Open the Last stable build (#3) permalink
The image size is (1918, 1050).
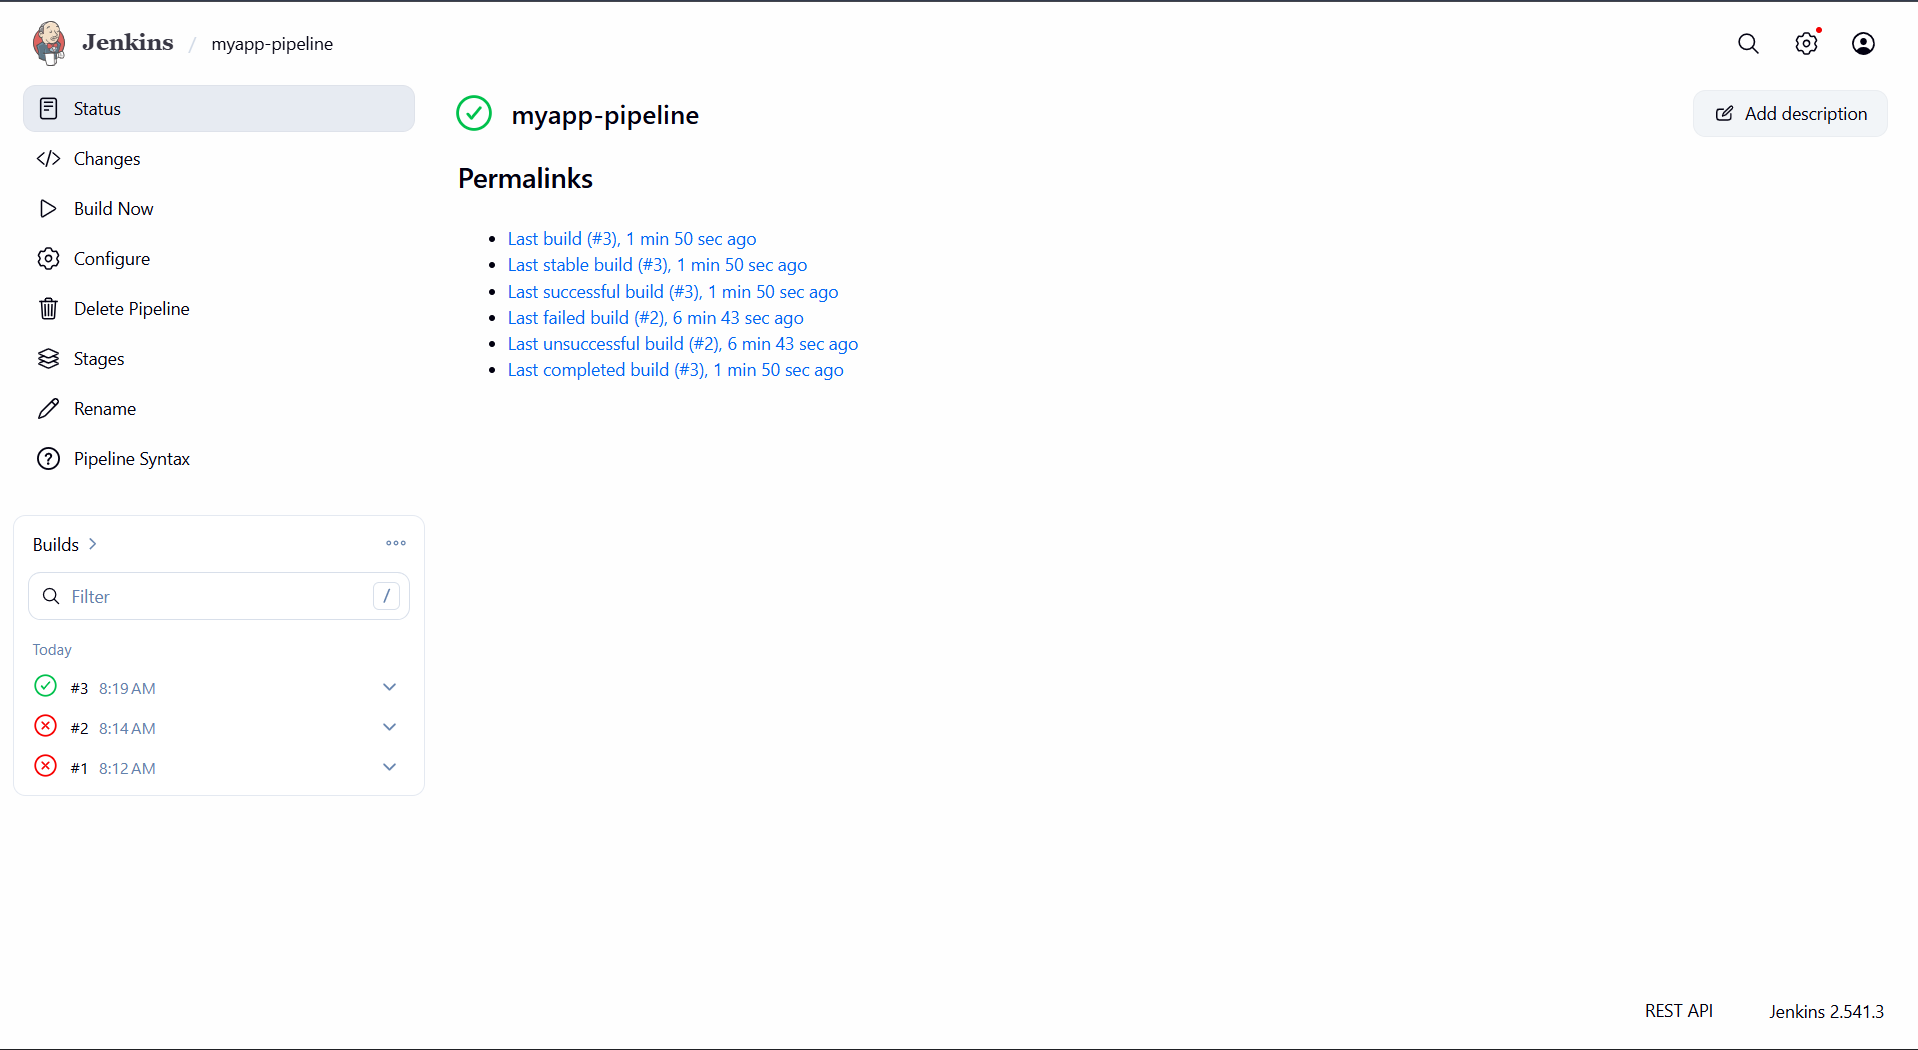pos(657,265)
